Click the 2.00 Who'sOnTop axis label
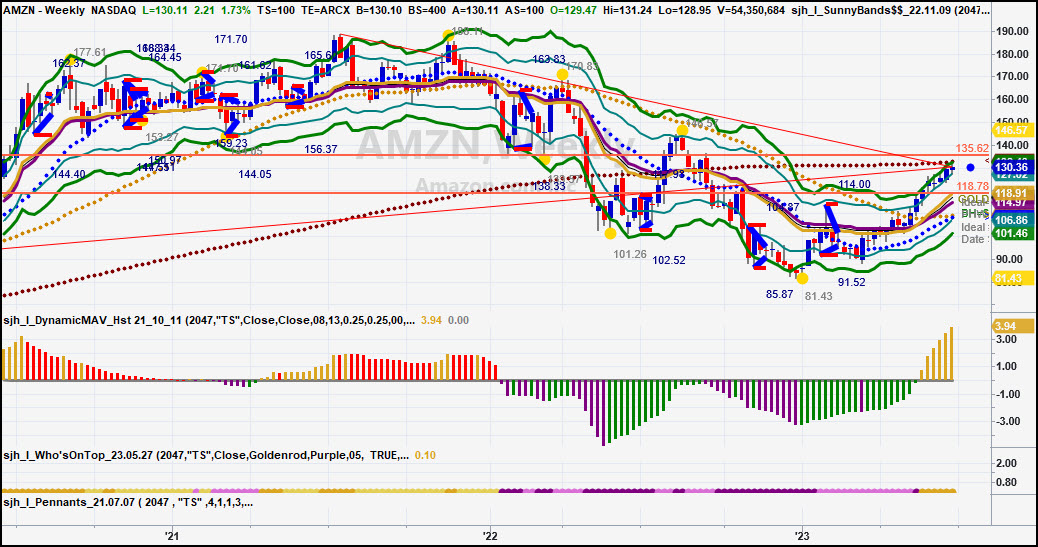 pyautogui.click(x=1007, y=464)
